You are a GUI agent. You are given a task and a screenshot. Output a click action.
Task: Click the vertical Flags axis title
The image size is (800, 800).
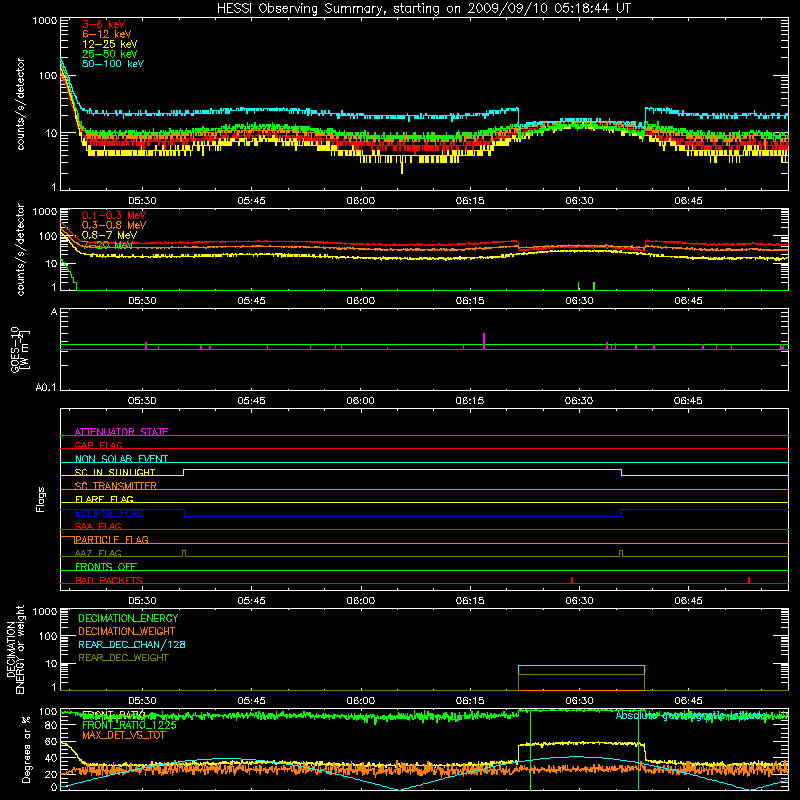pyautogui.click(x=41, y=499)
